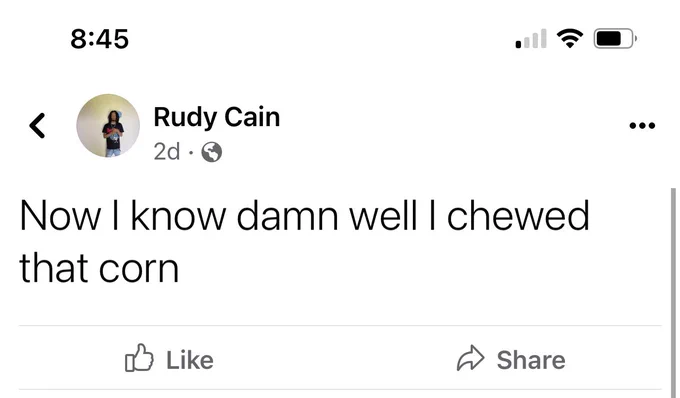Open the three-dot post options menu
Screen dimensions: 680x398
pyautogui.click(x=642, y=126)
